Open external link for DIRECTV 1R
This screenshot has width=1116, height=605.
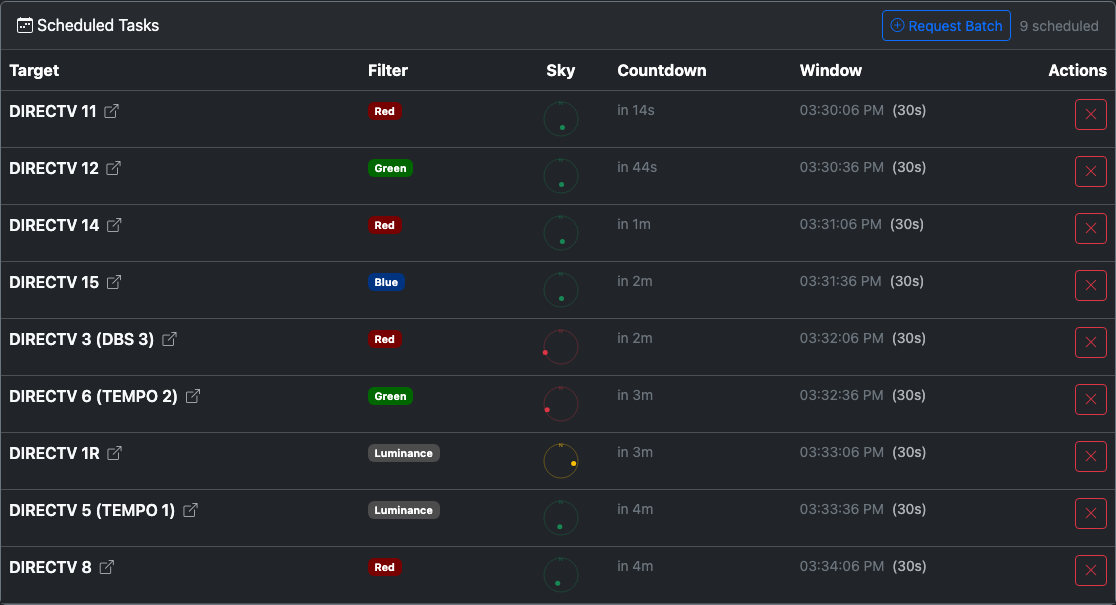pyautogui.click(x=115, y=453)
